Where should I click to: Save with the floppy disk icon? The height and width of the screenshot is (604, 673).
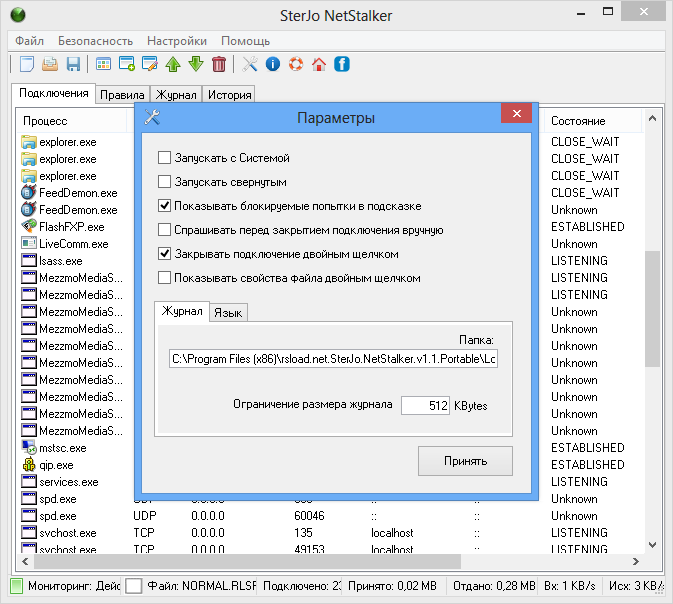[73, 64]
